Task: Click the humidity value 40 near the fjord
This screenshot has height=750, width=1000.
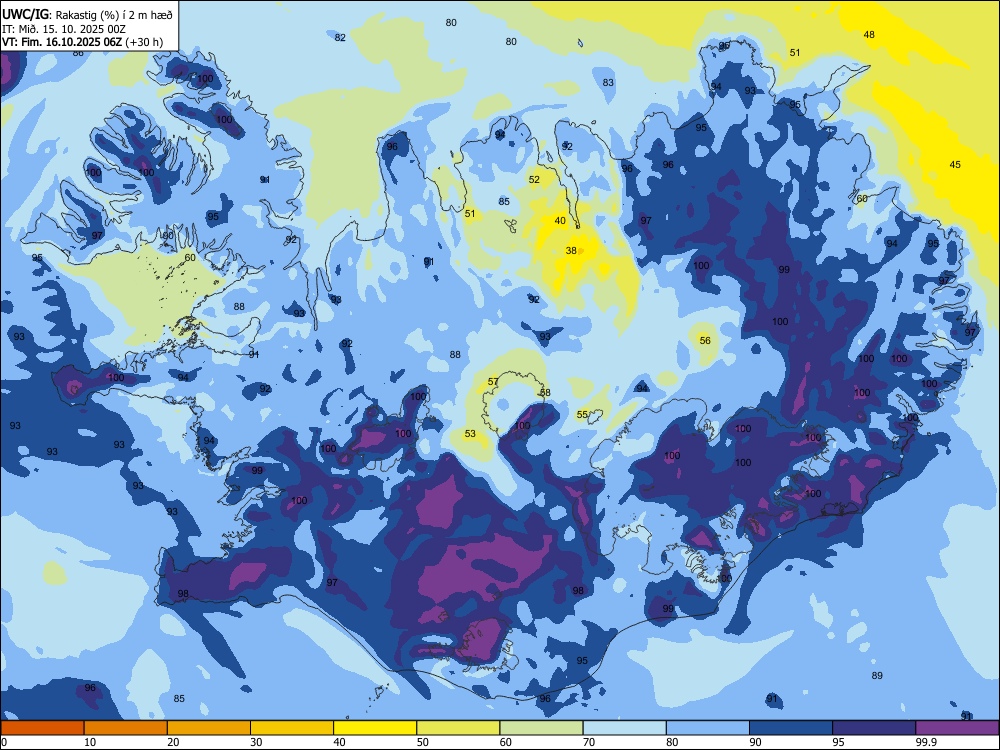Action: coord(560,221)
